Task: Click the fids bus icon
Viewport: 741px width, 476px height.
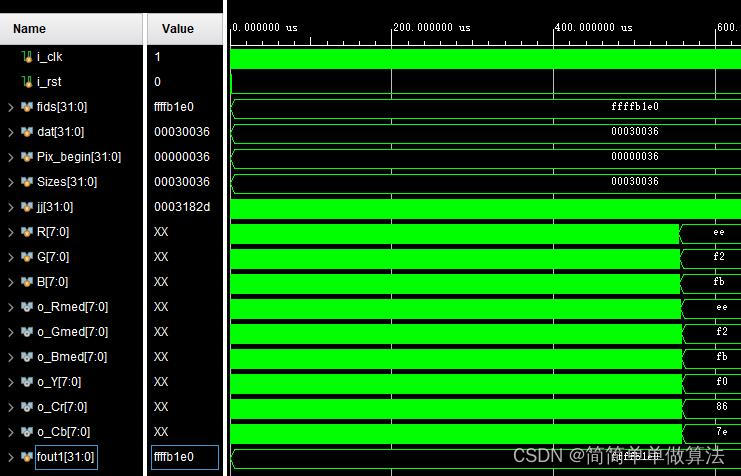Action: (x=27, y=107)
